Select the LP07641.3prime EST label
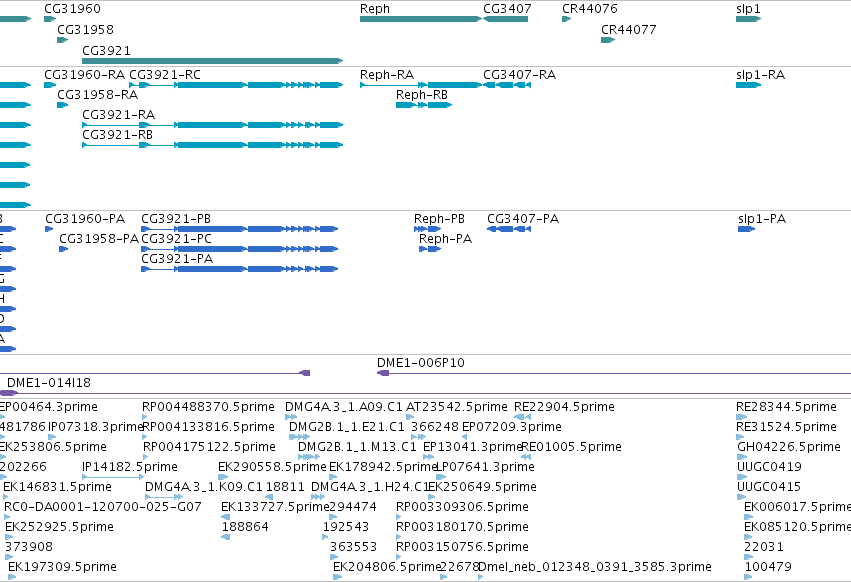This screenshot has height=582, width=851. (485, 467)
